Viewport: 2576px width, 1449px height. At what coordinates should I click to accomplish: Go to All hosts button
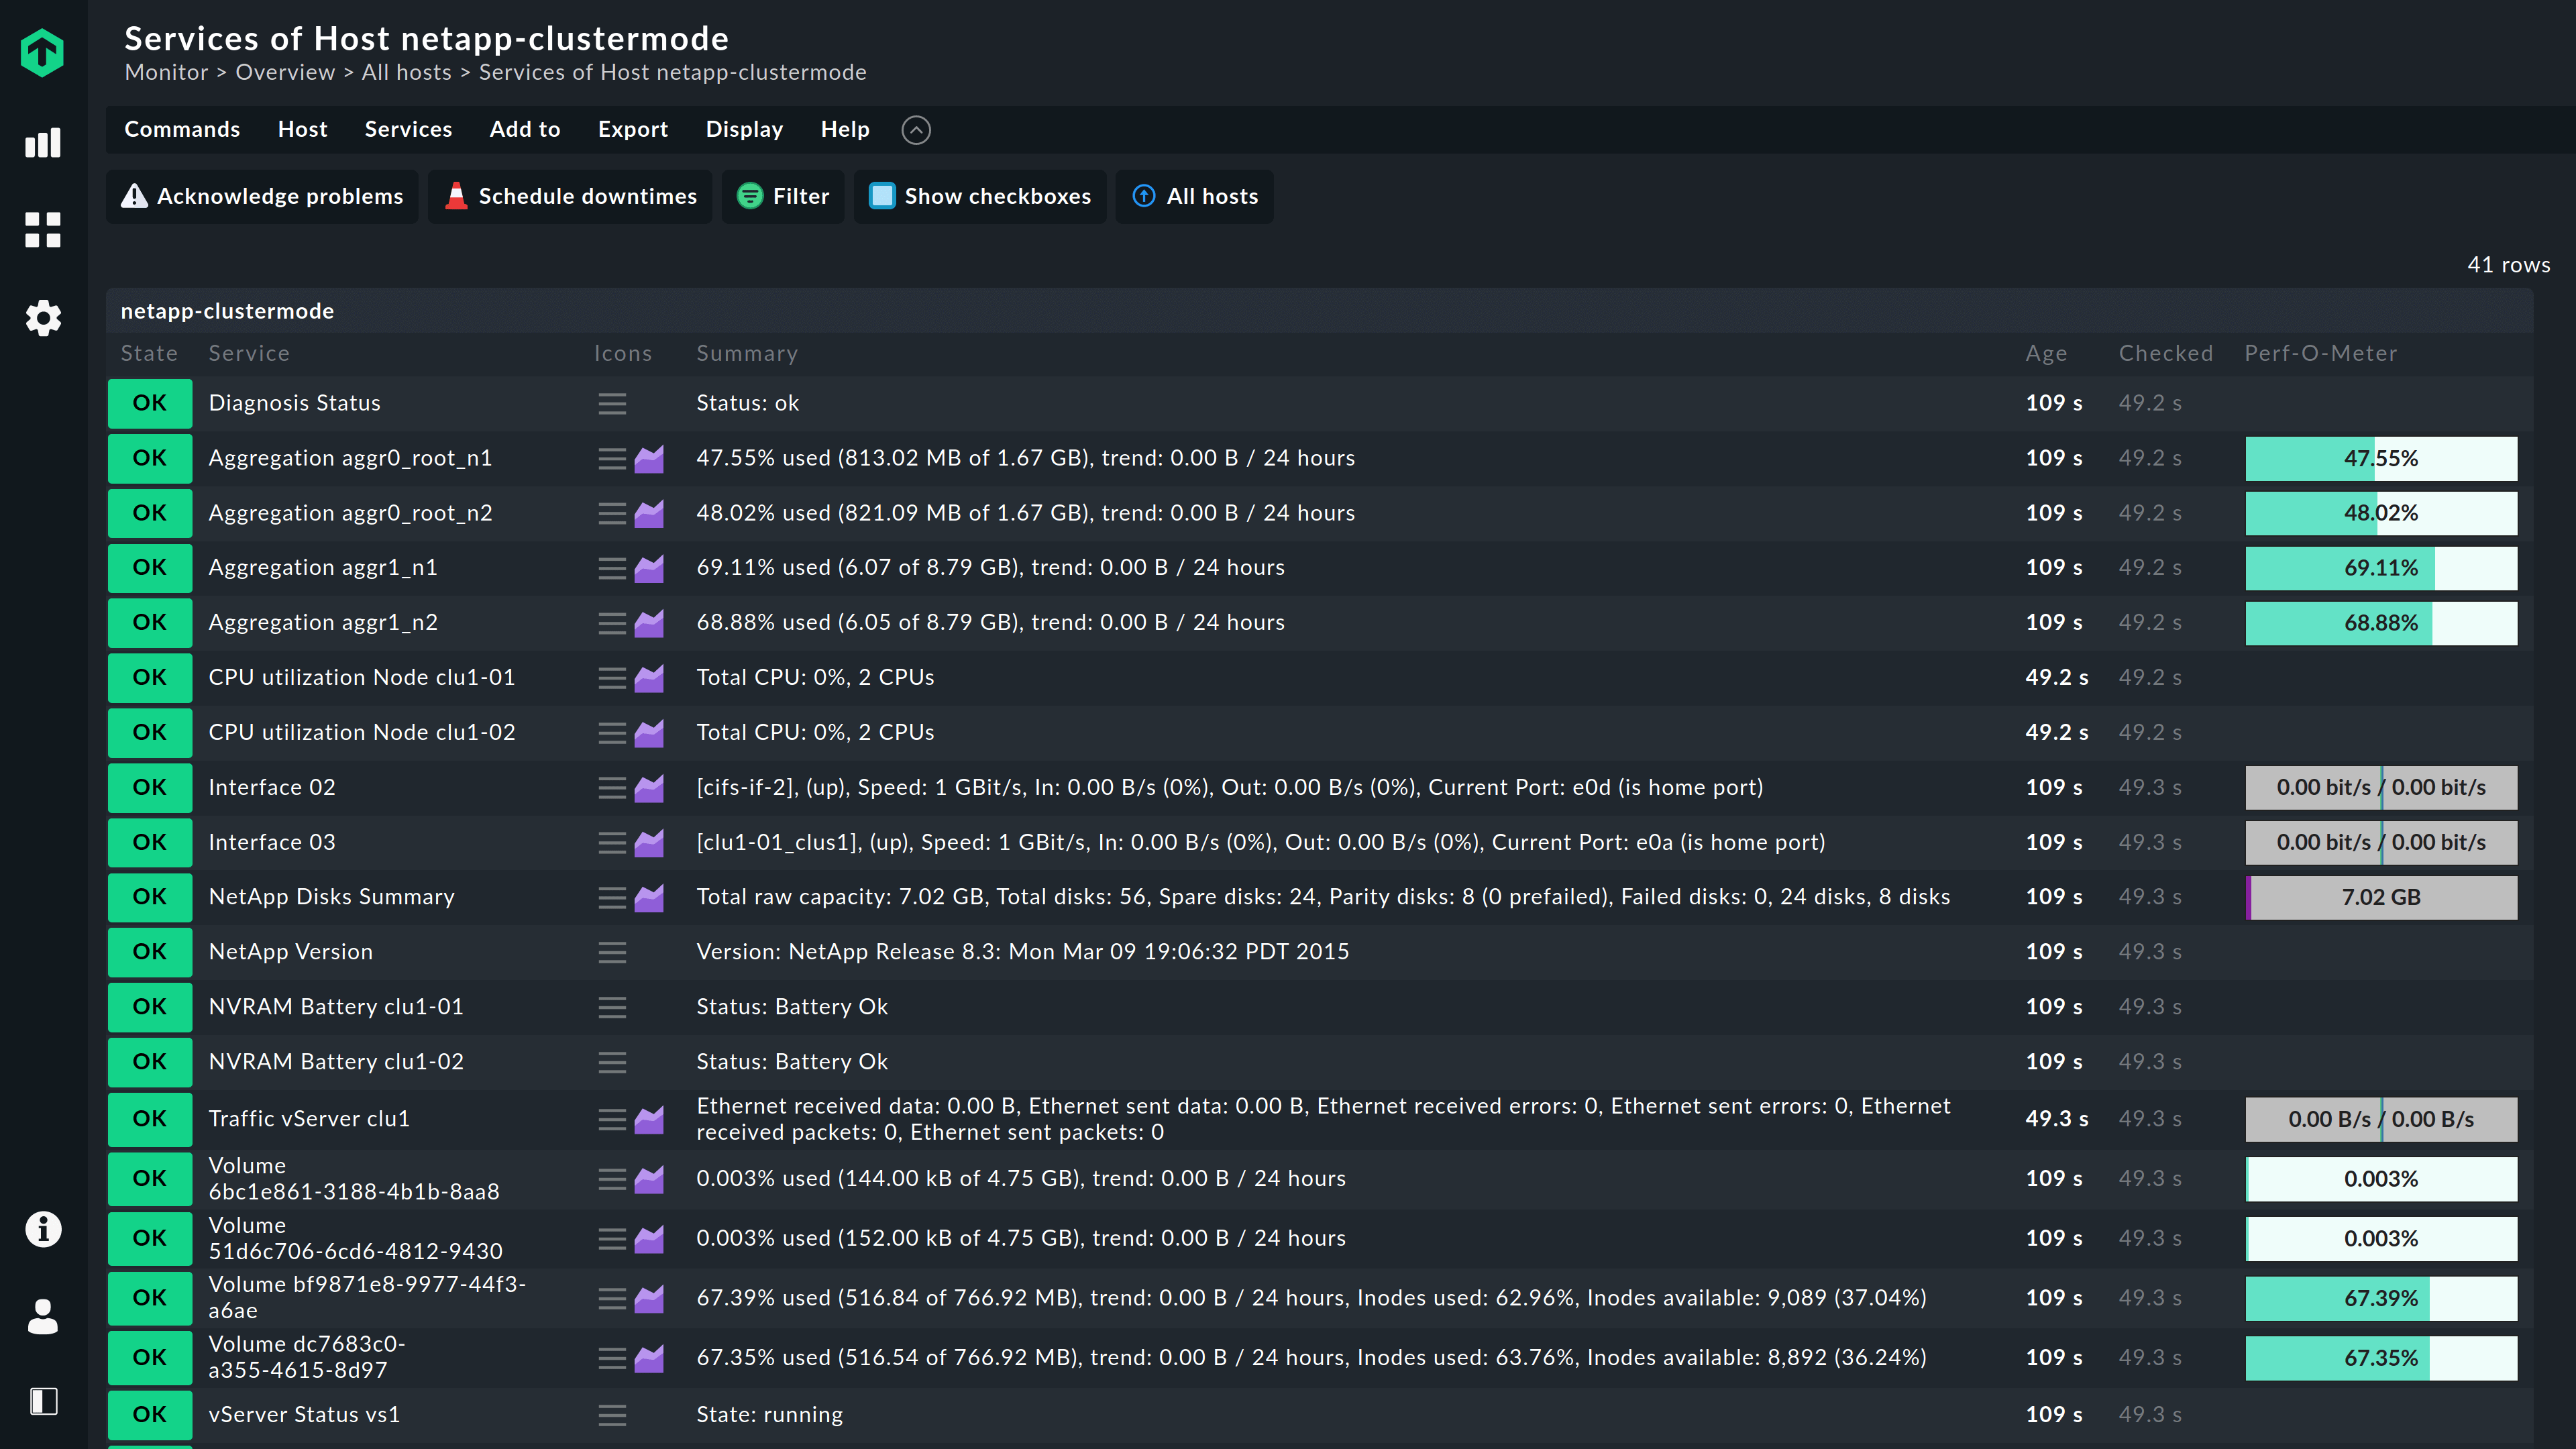[x=1194, y=196]
